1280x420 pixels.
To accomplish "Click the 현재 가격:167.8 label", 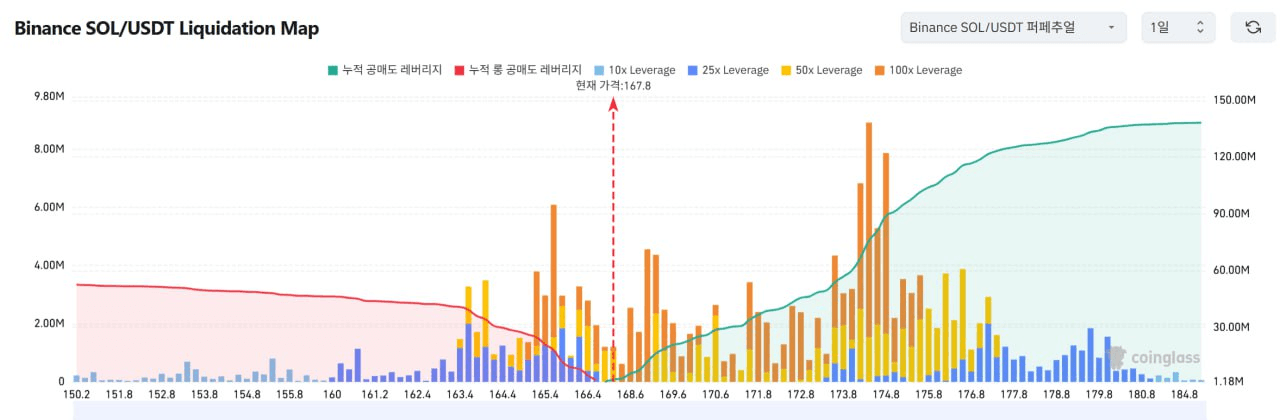I will (x=613, y=86).
